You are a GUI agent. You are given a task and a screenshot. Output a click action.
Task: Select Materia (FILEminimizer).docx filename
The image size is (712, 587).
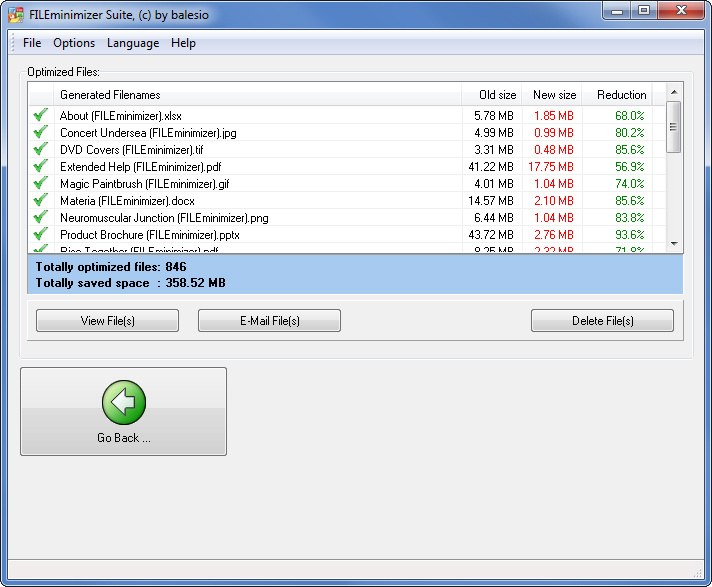[127, 201]
